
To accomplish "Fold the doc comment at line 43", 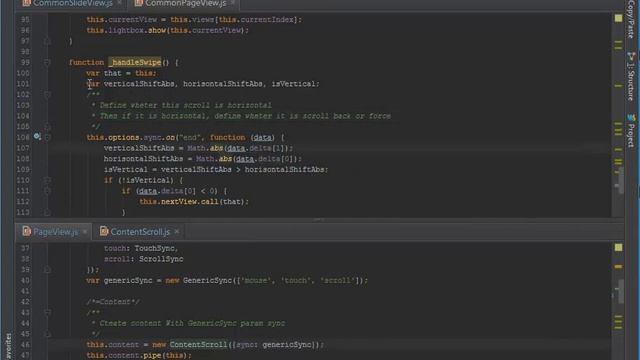I will pos(47,313).
